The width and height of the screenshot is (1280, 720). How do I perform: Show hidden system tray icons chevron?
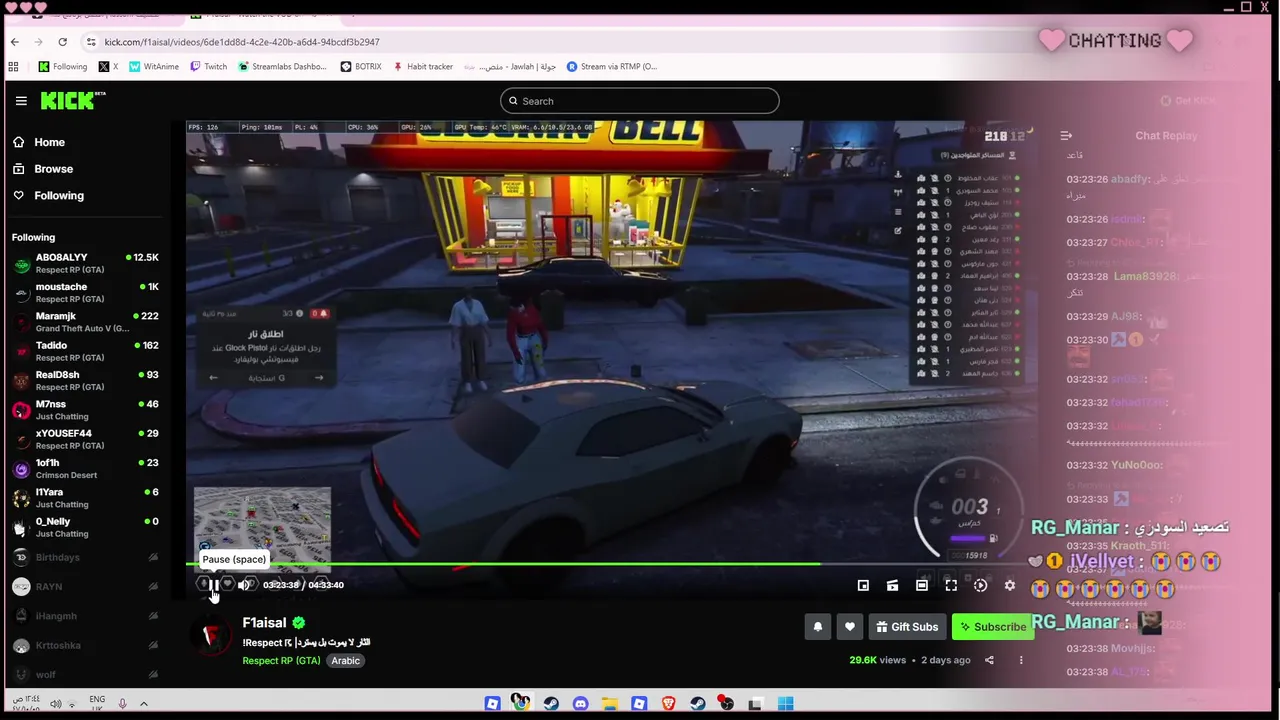(x=144, y=704)
